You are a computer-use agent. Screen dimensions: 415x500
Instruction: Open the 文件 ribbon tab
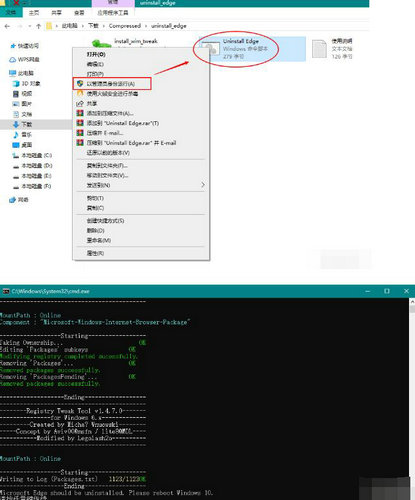coord(10,12)
